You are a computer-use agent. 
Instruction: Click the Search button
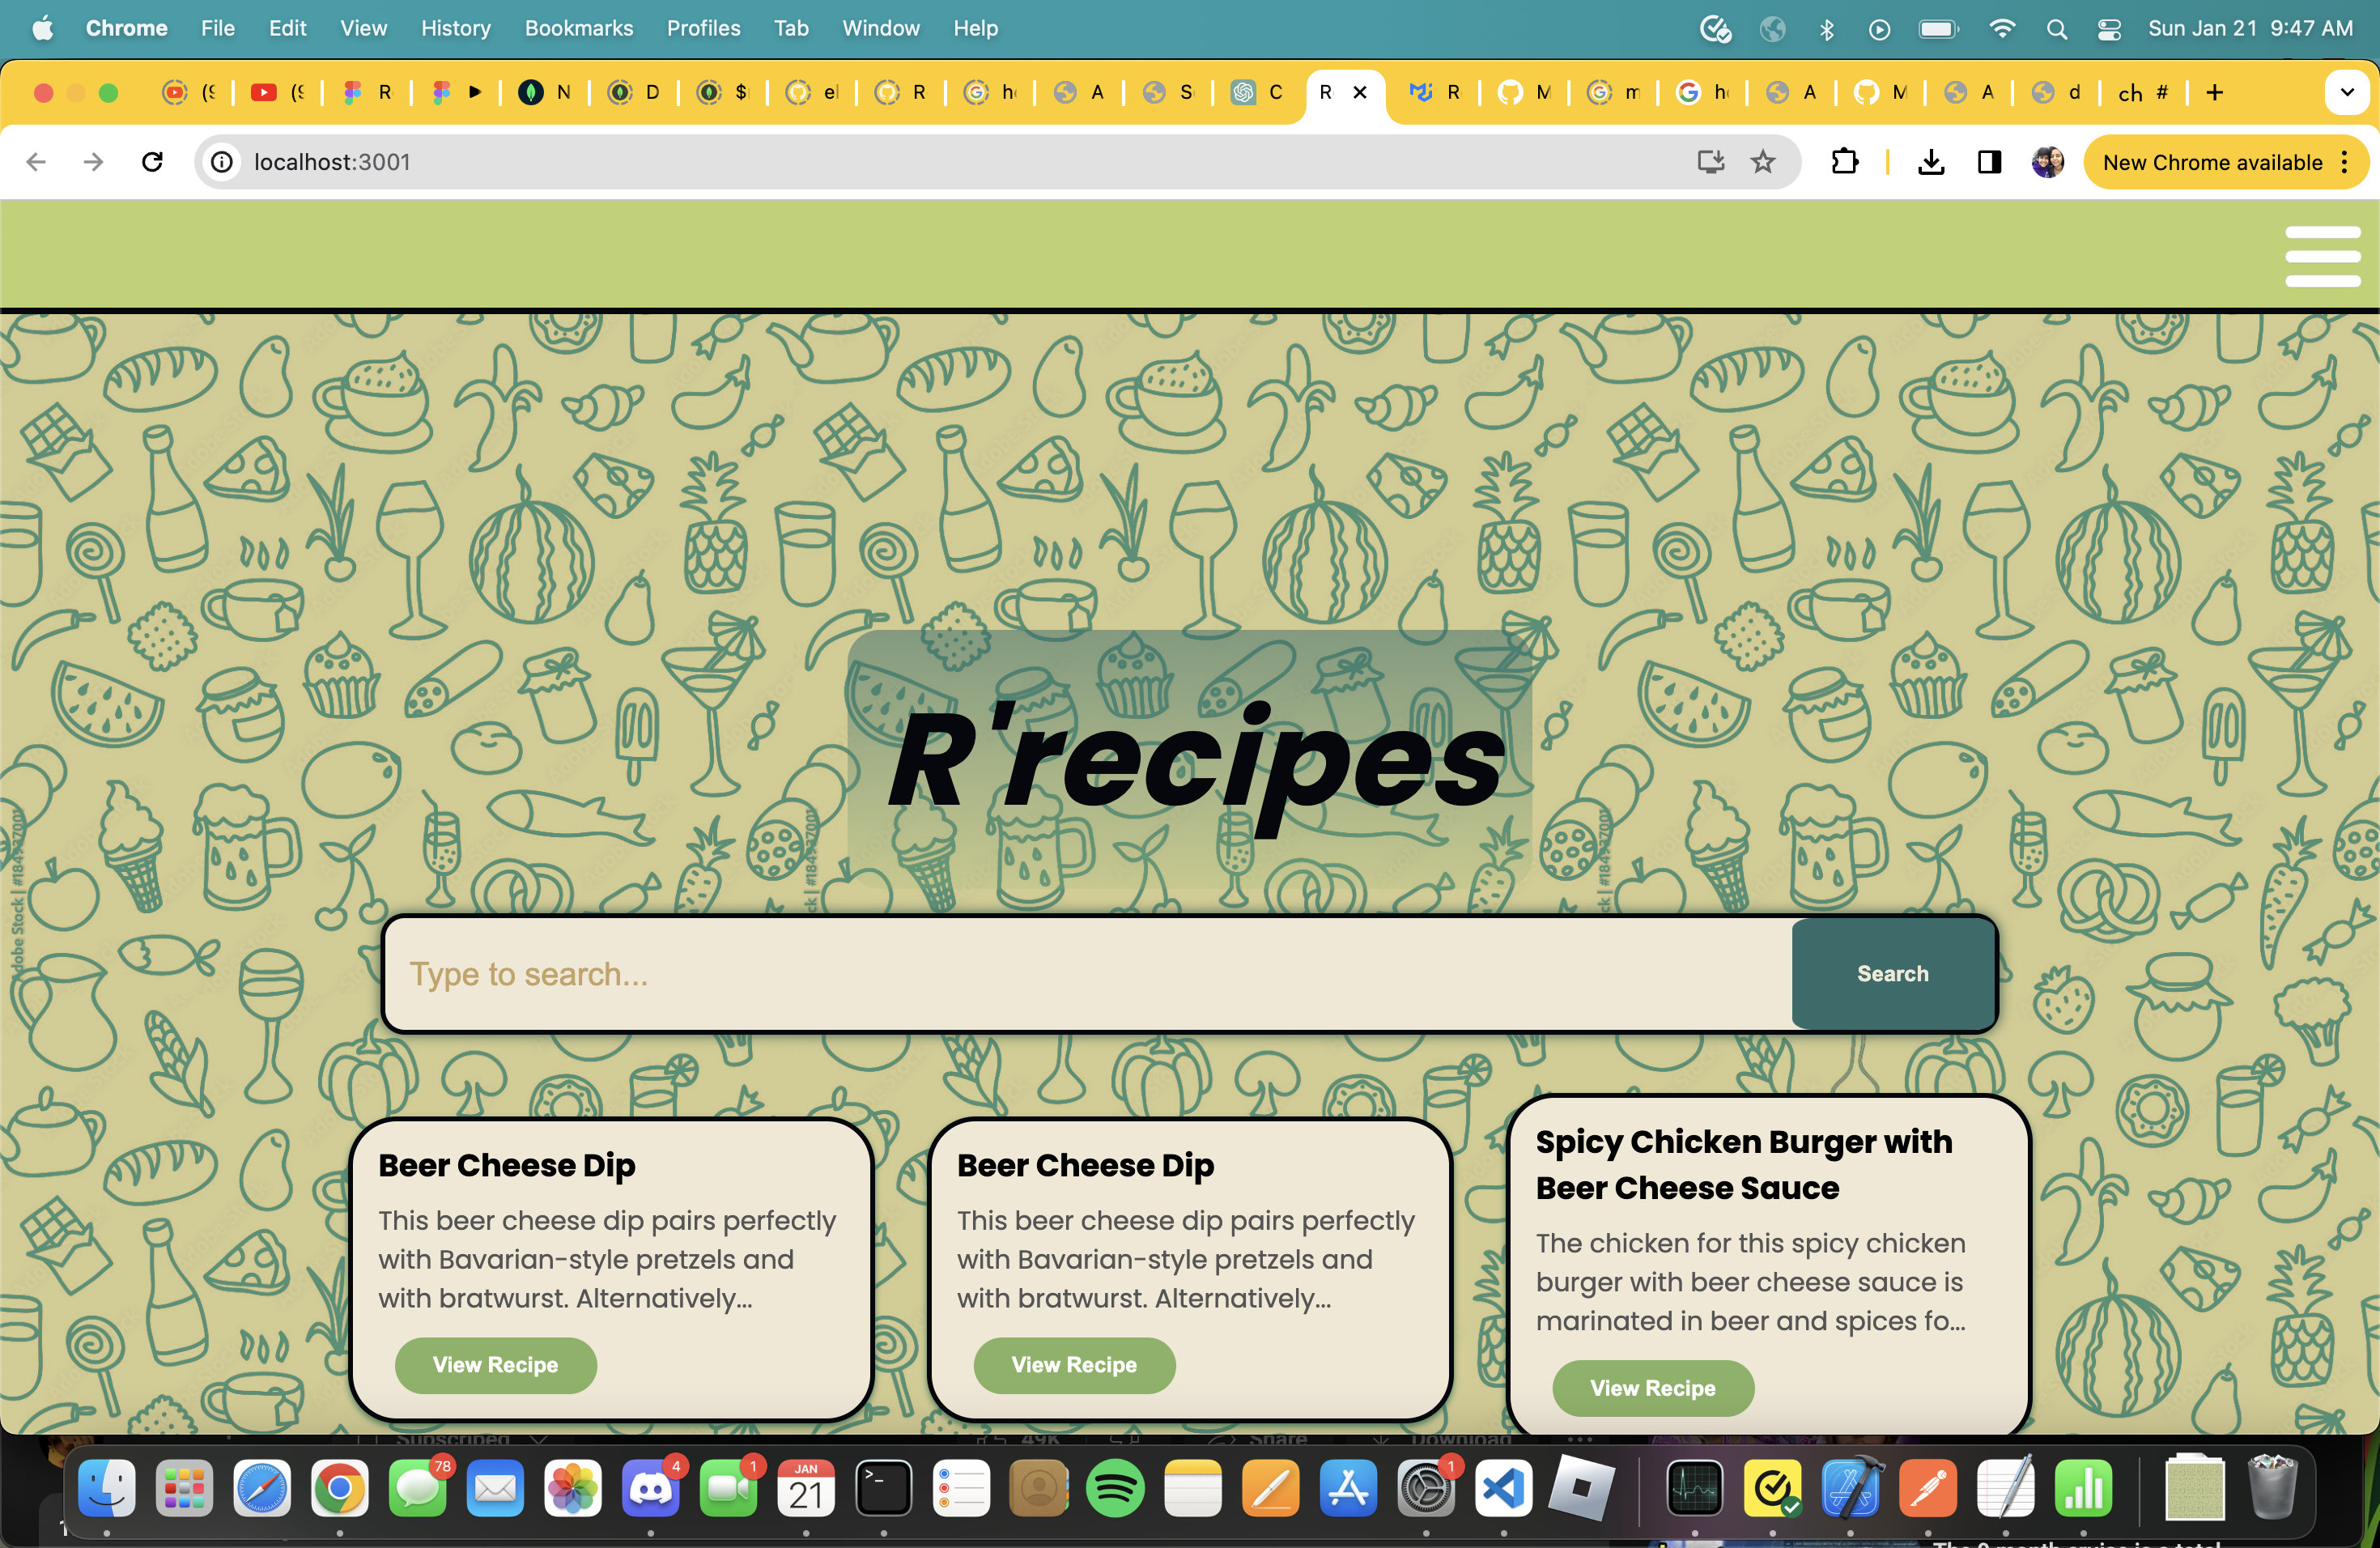[1892, 973]
